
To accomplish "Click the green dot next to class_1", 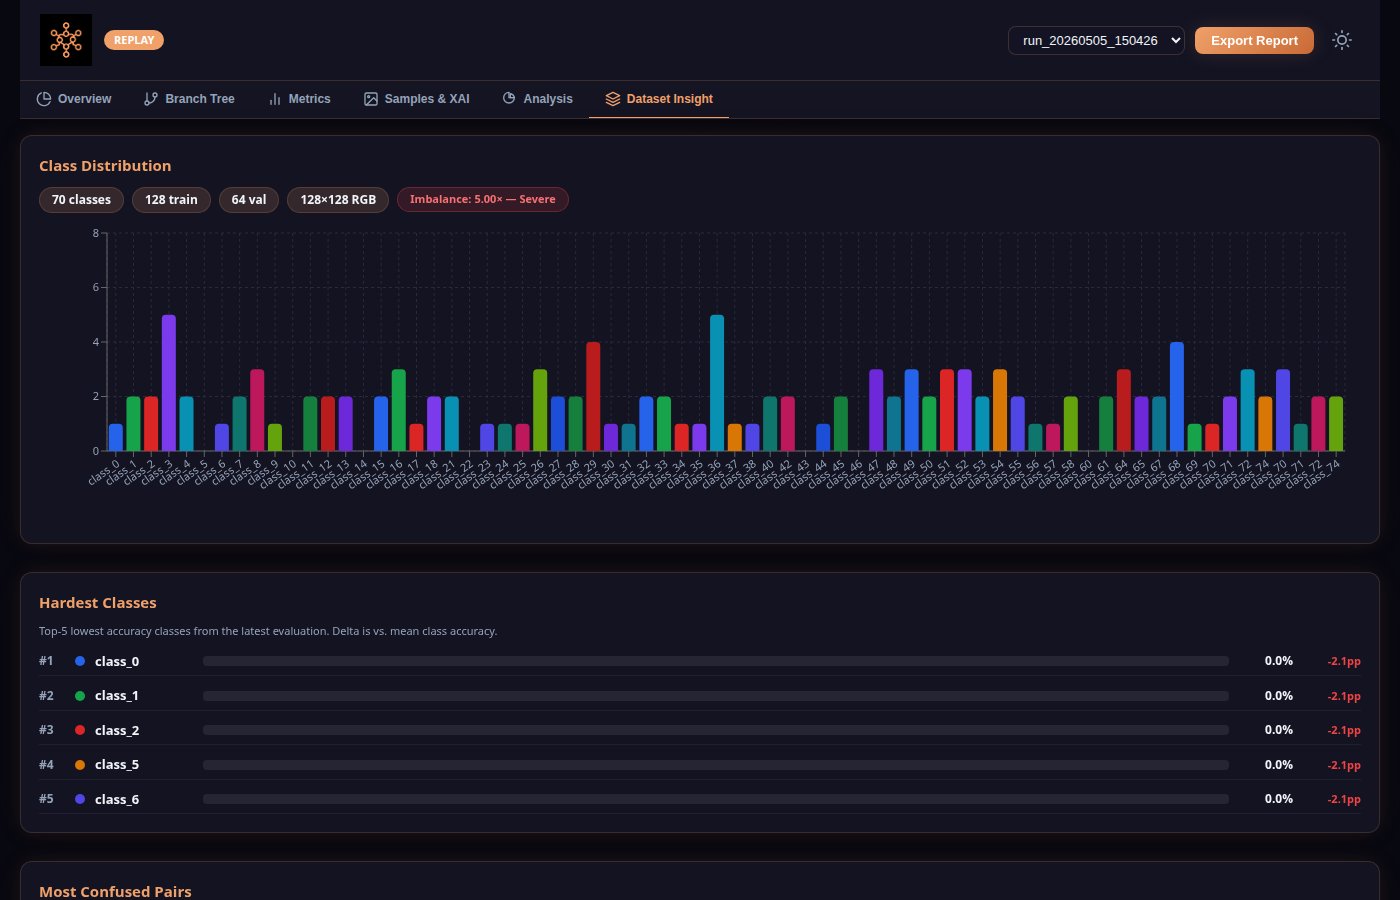I will coord(80,696).
